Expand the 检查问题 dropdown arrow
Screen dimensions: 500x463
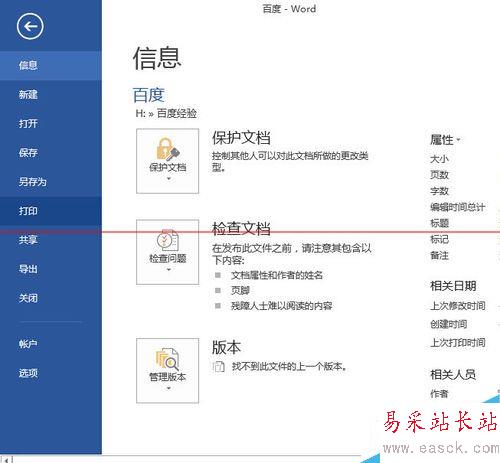coord(169,270)
